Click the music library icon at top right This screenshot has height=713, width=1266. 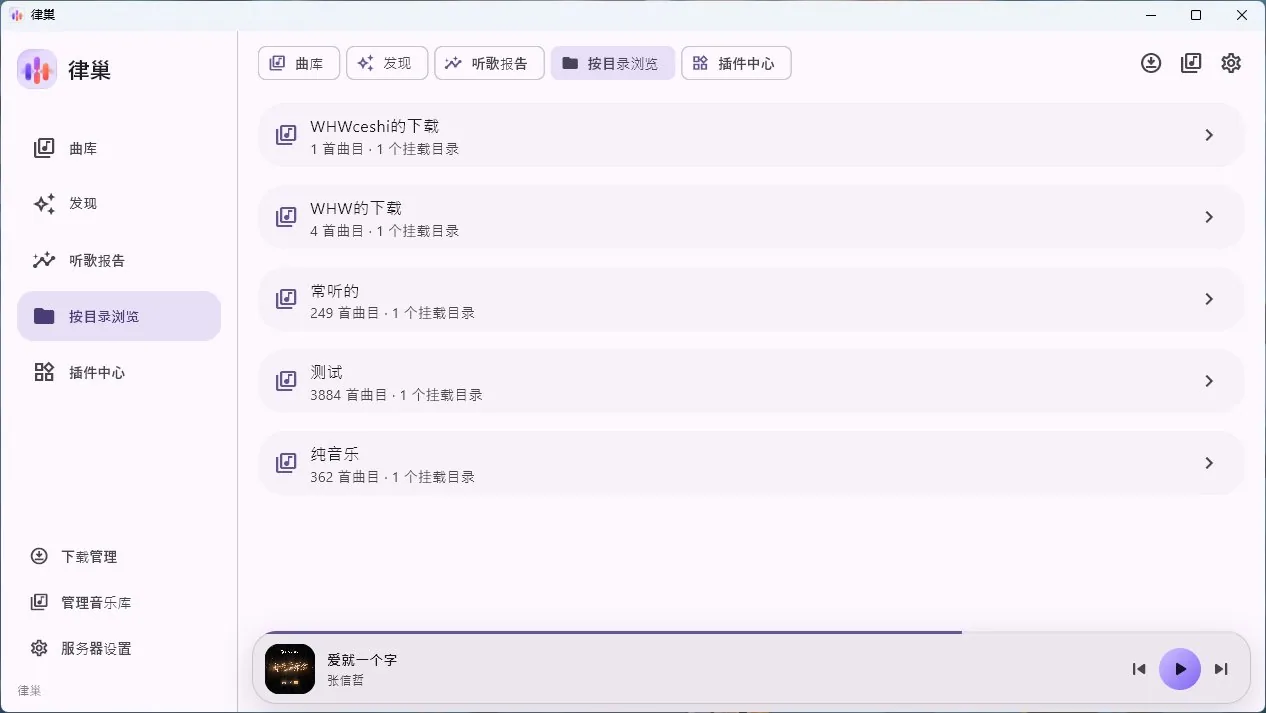1191,63
